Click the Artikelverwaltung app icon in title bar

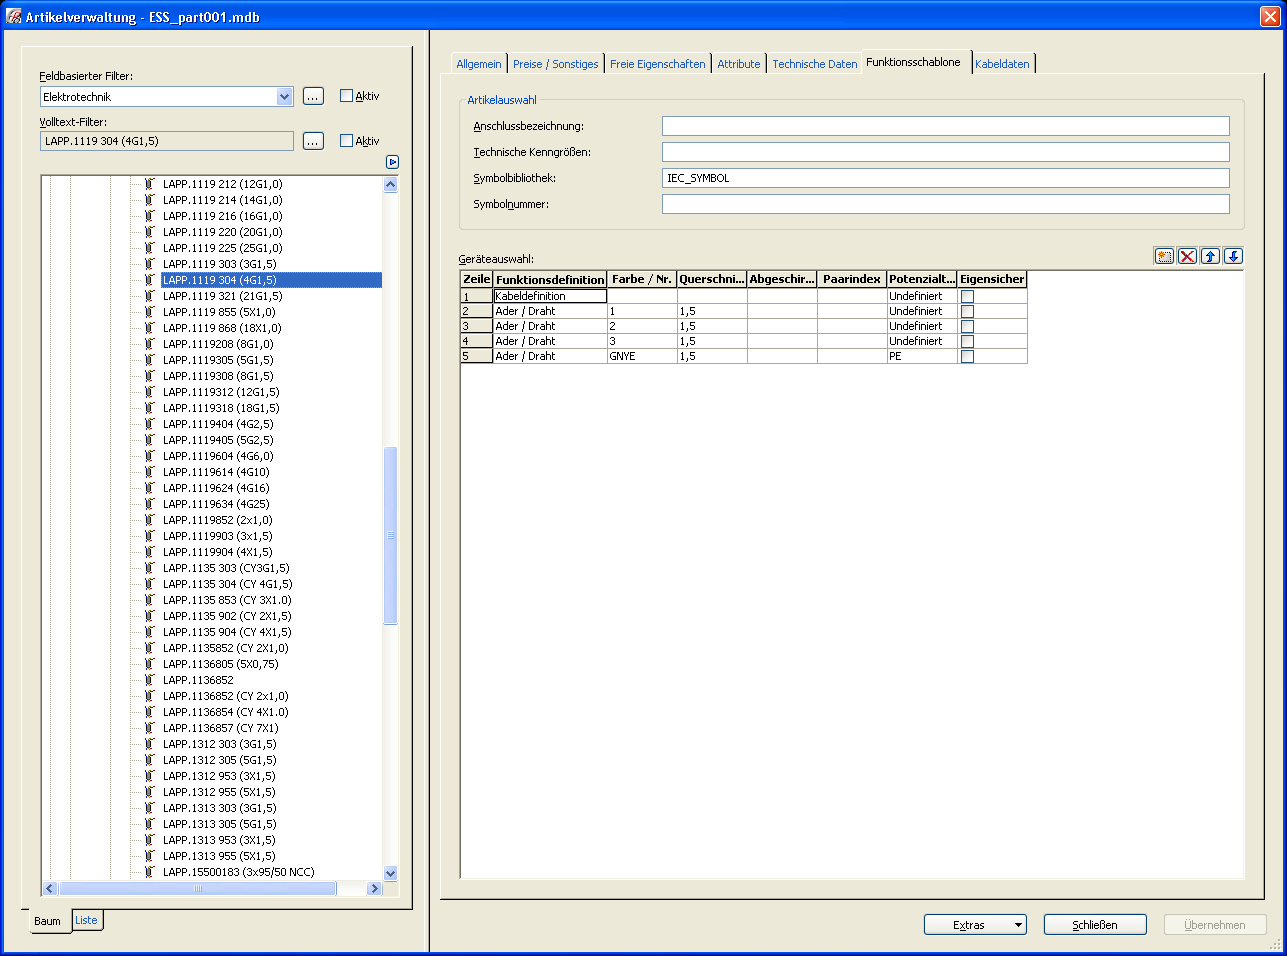click(13, 16)
